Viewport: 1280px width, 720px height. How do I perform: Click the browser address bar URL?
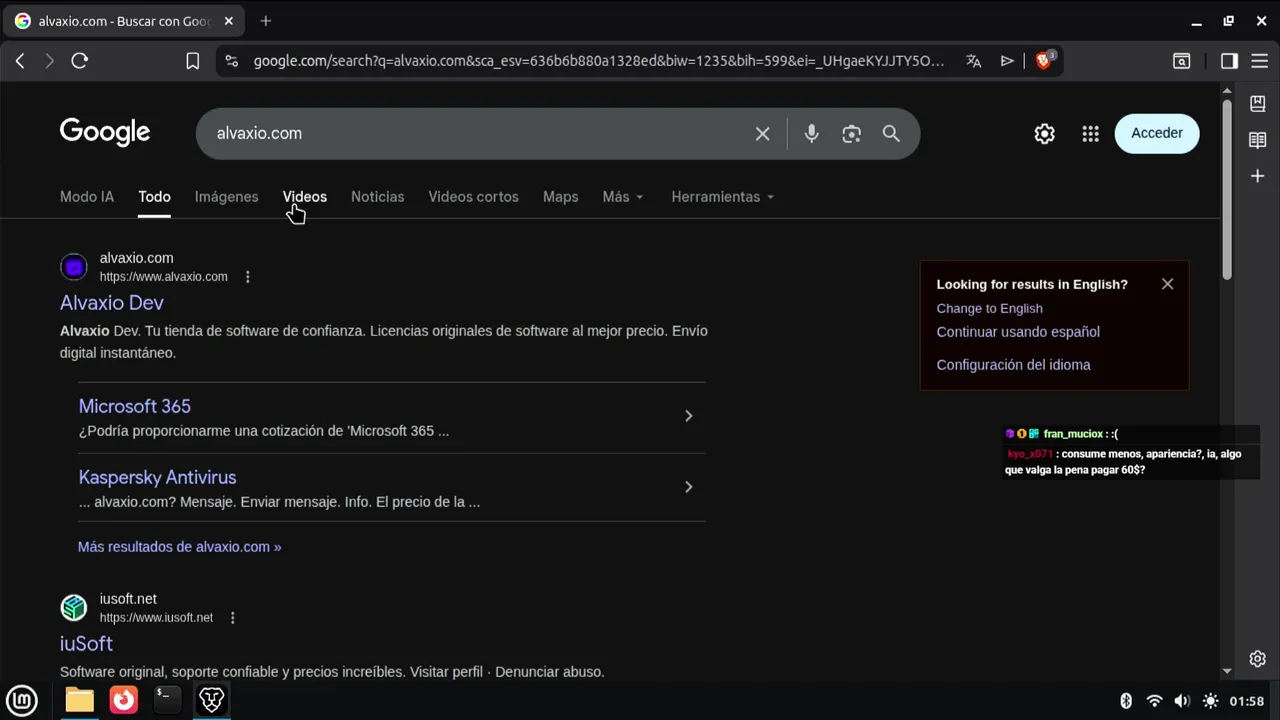coord(598,61)
